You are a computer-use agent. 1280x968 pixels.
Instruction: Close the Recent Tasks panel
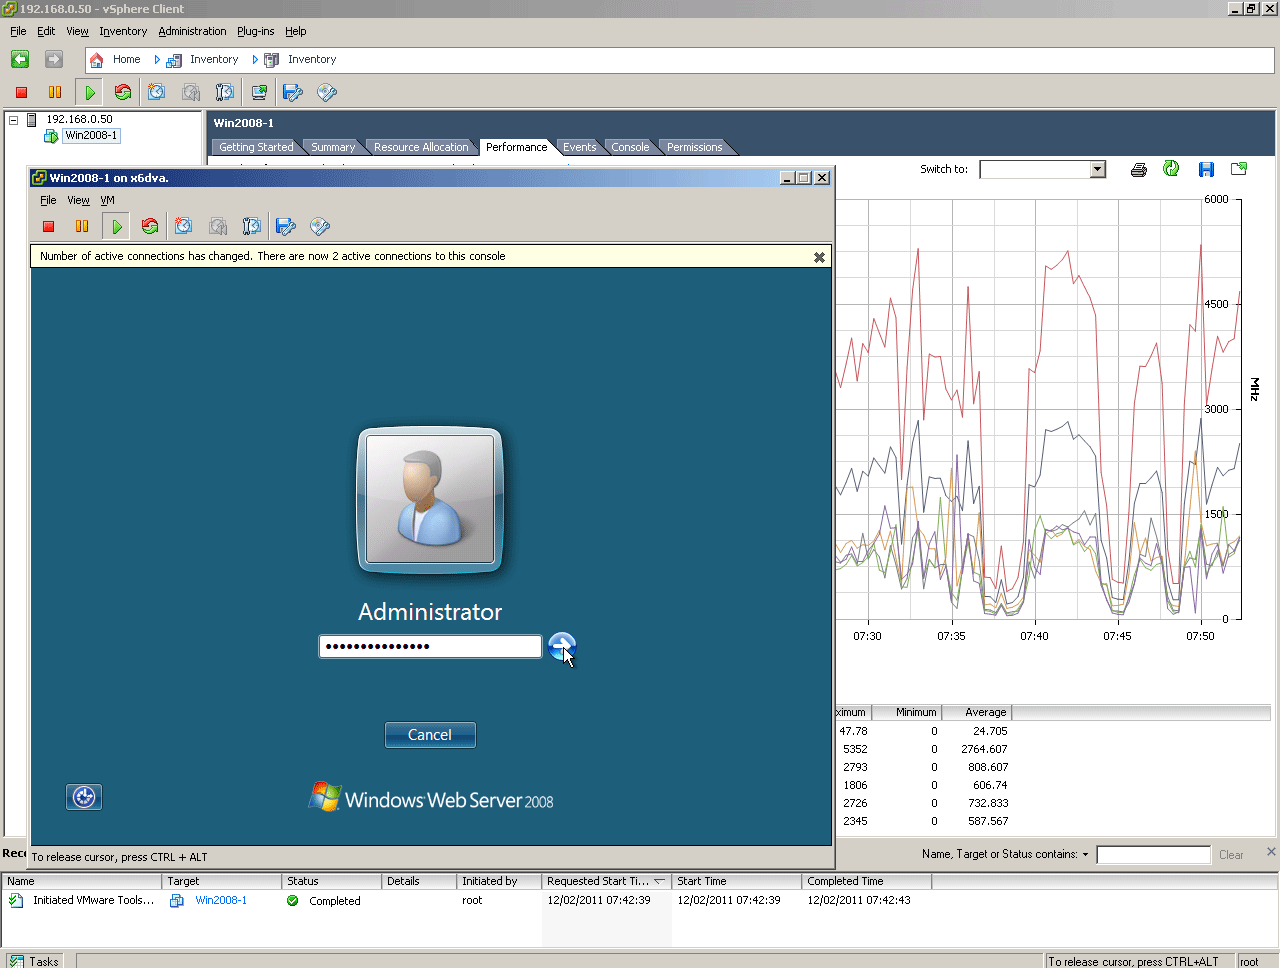[x=1271, y=852]
